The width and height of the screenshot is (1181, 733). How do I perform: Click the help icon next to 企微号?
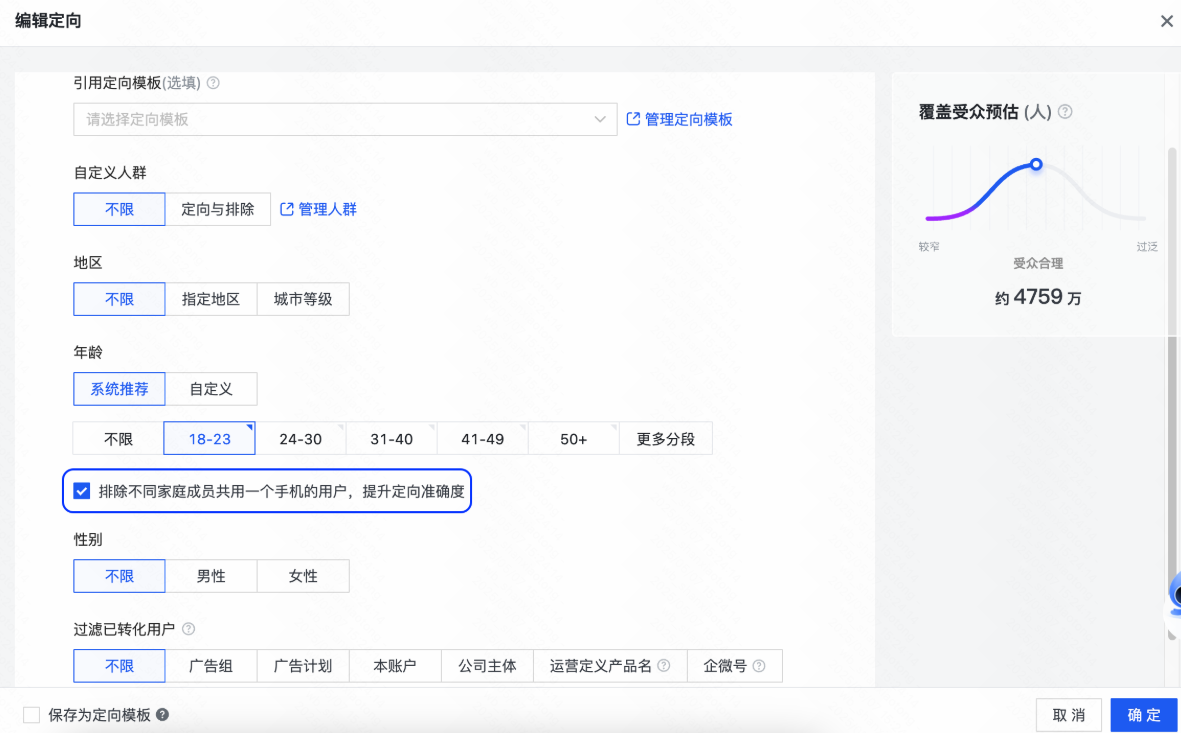tap(760, 665)
